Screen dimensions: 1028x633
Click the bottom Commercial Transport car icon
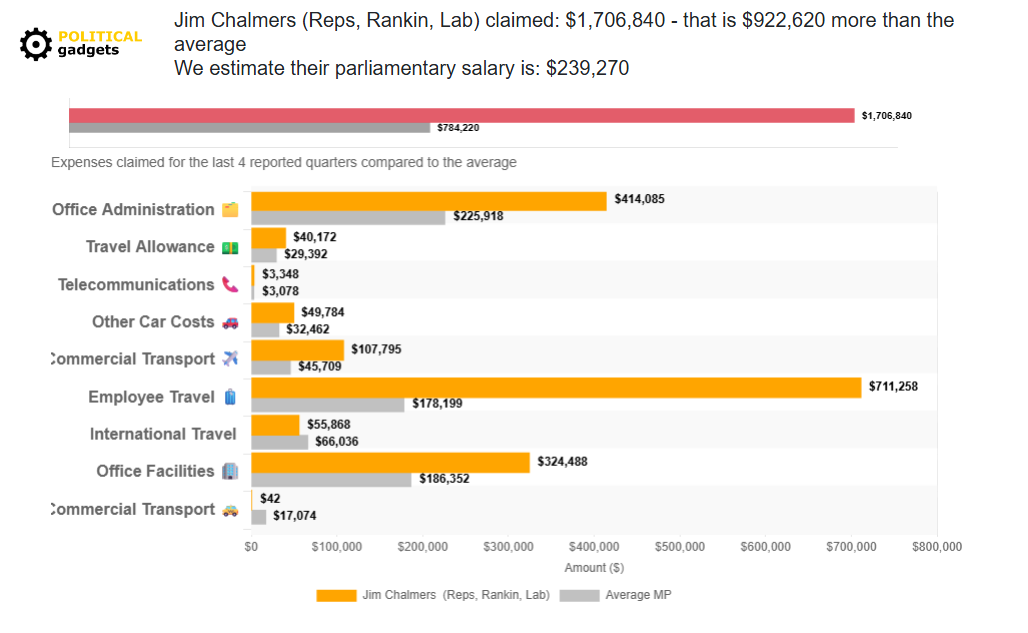[x=228, y=509]
